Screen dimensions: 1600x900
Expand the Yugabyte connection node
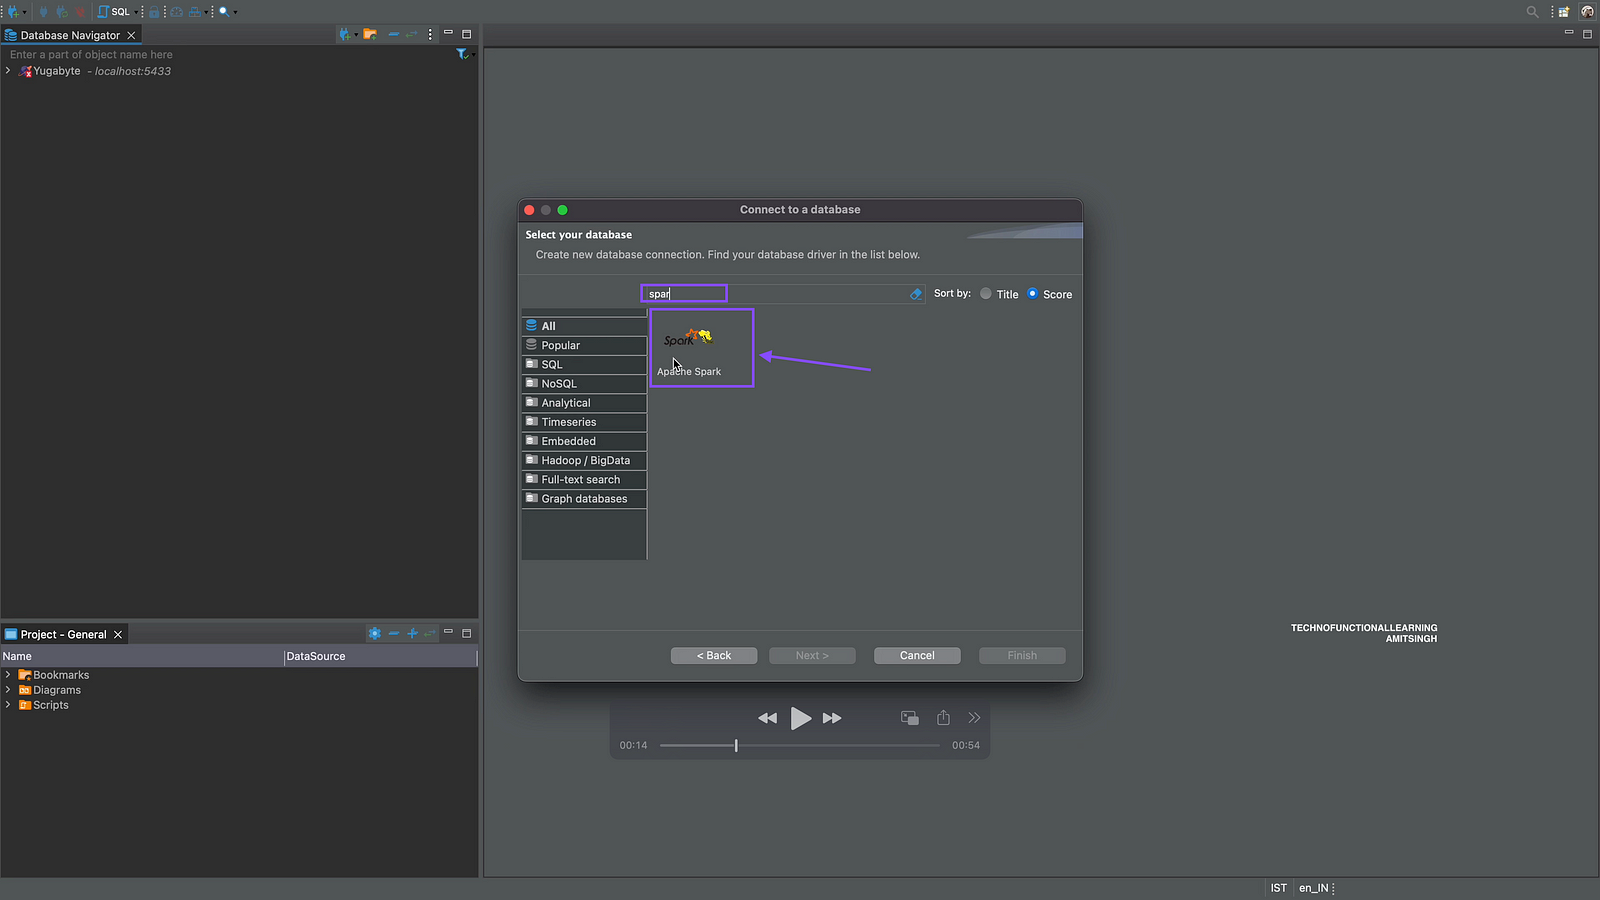point(8,71)
